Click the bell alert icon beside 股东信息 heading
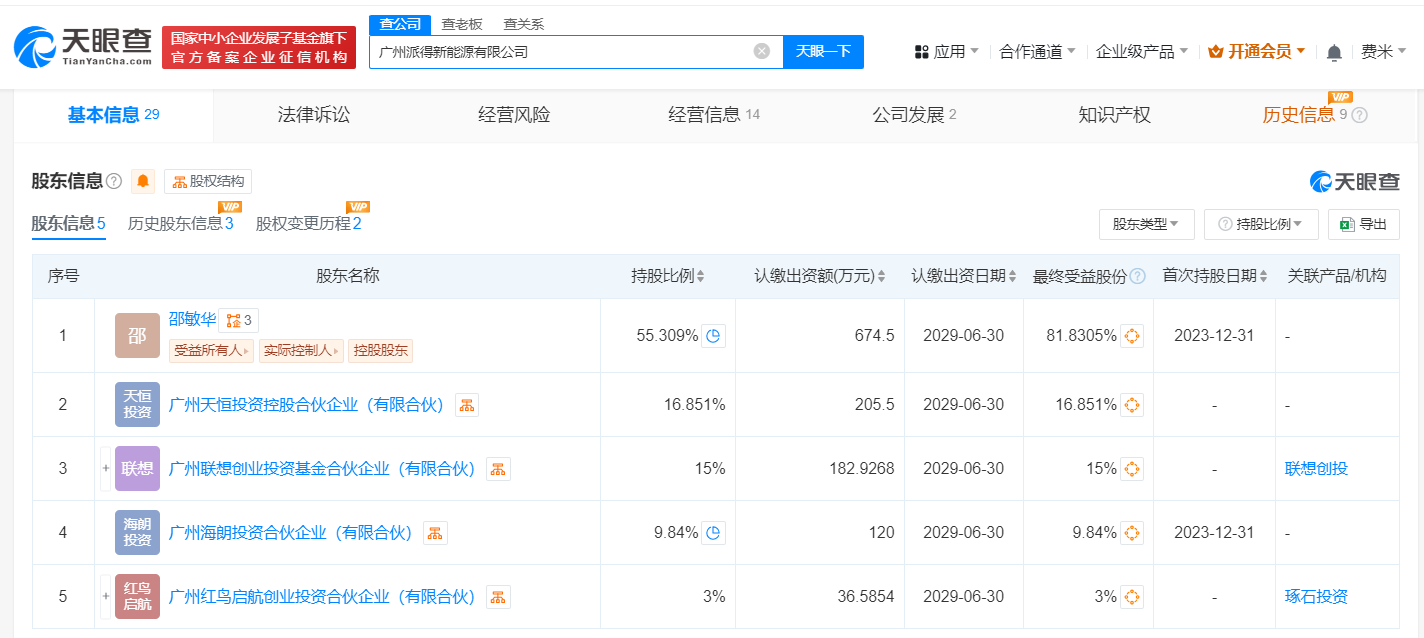The image size is (1424, 638). coord(142,181)
